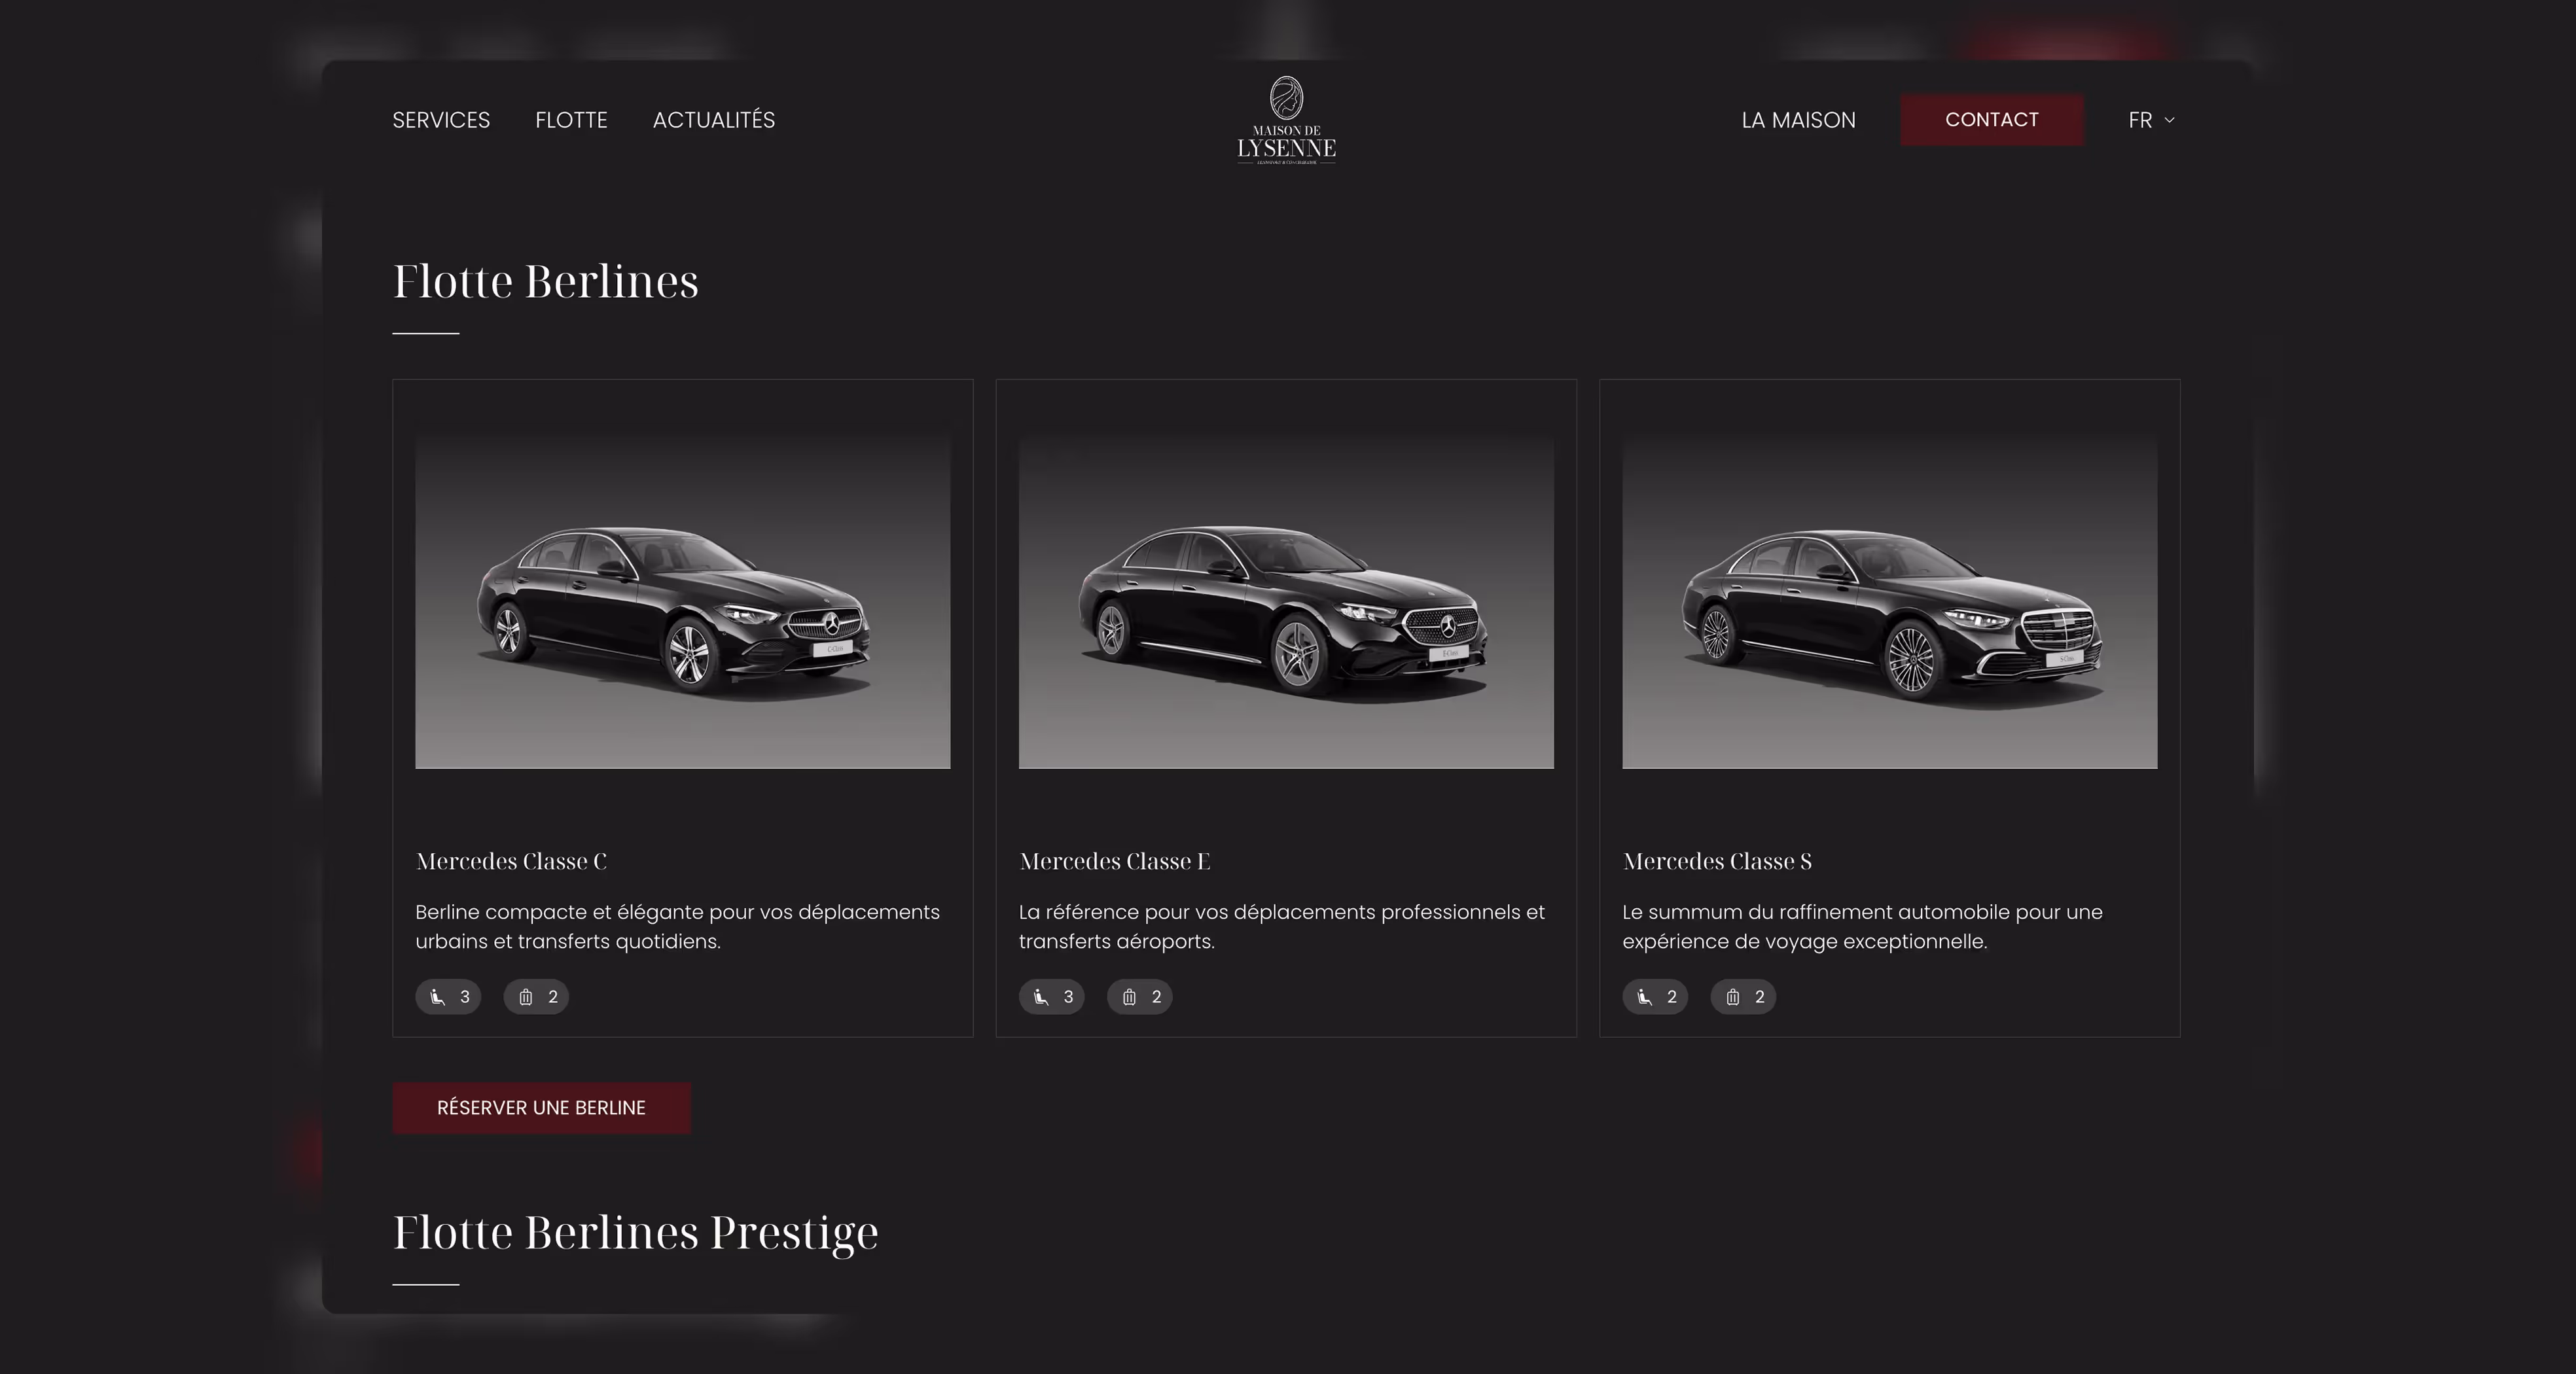Open the FR language dropdown
Image resolution: width=2576 pixels, height=1374 pixels.
2140,120
